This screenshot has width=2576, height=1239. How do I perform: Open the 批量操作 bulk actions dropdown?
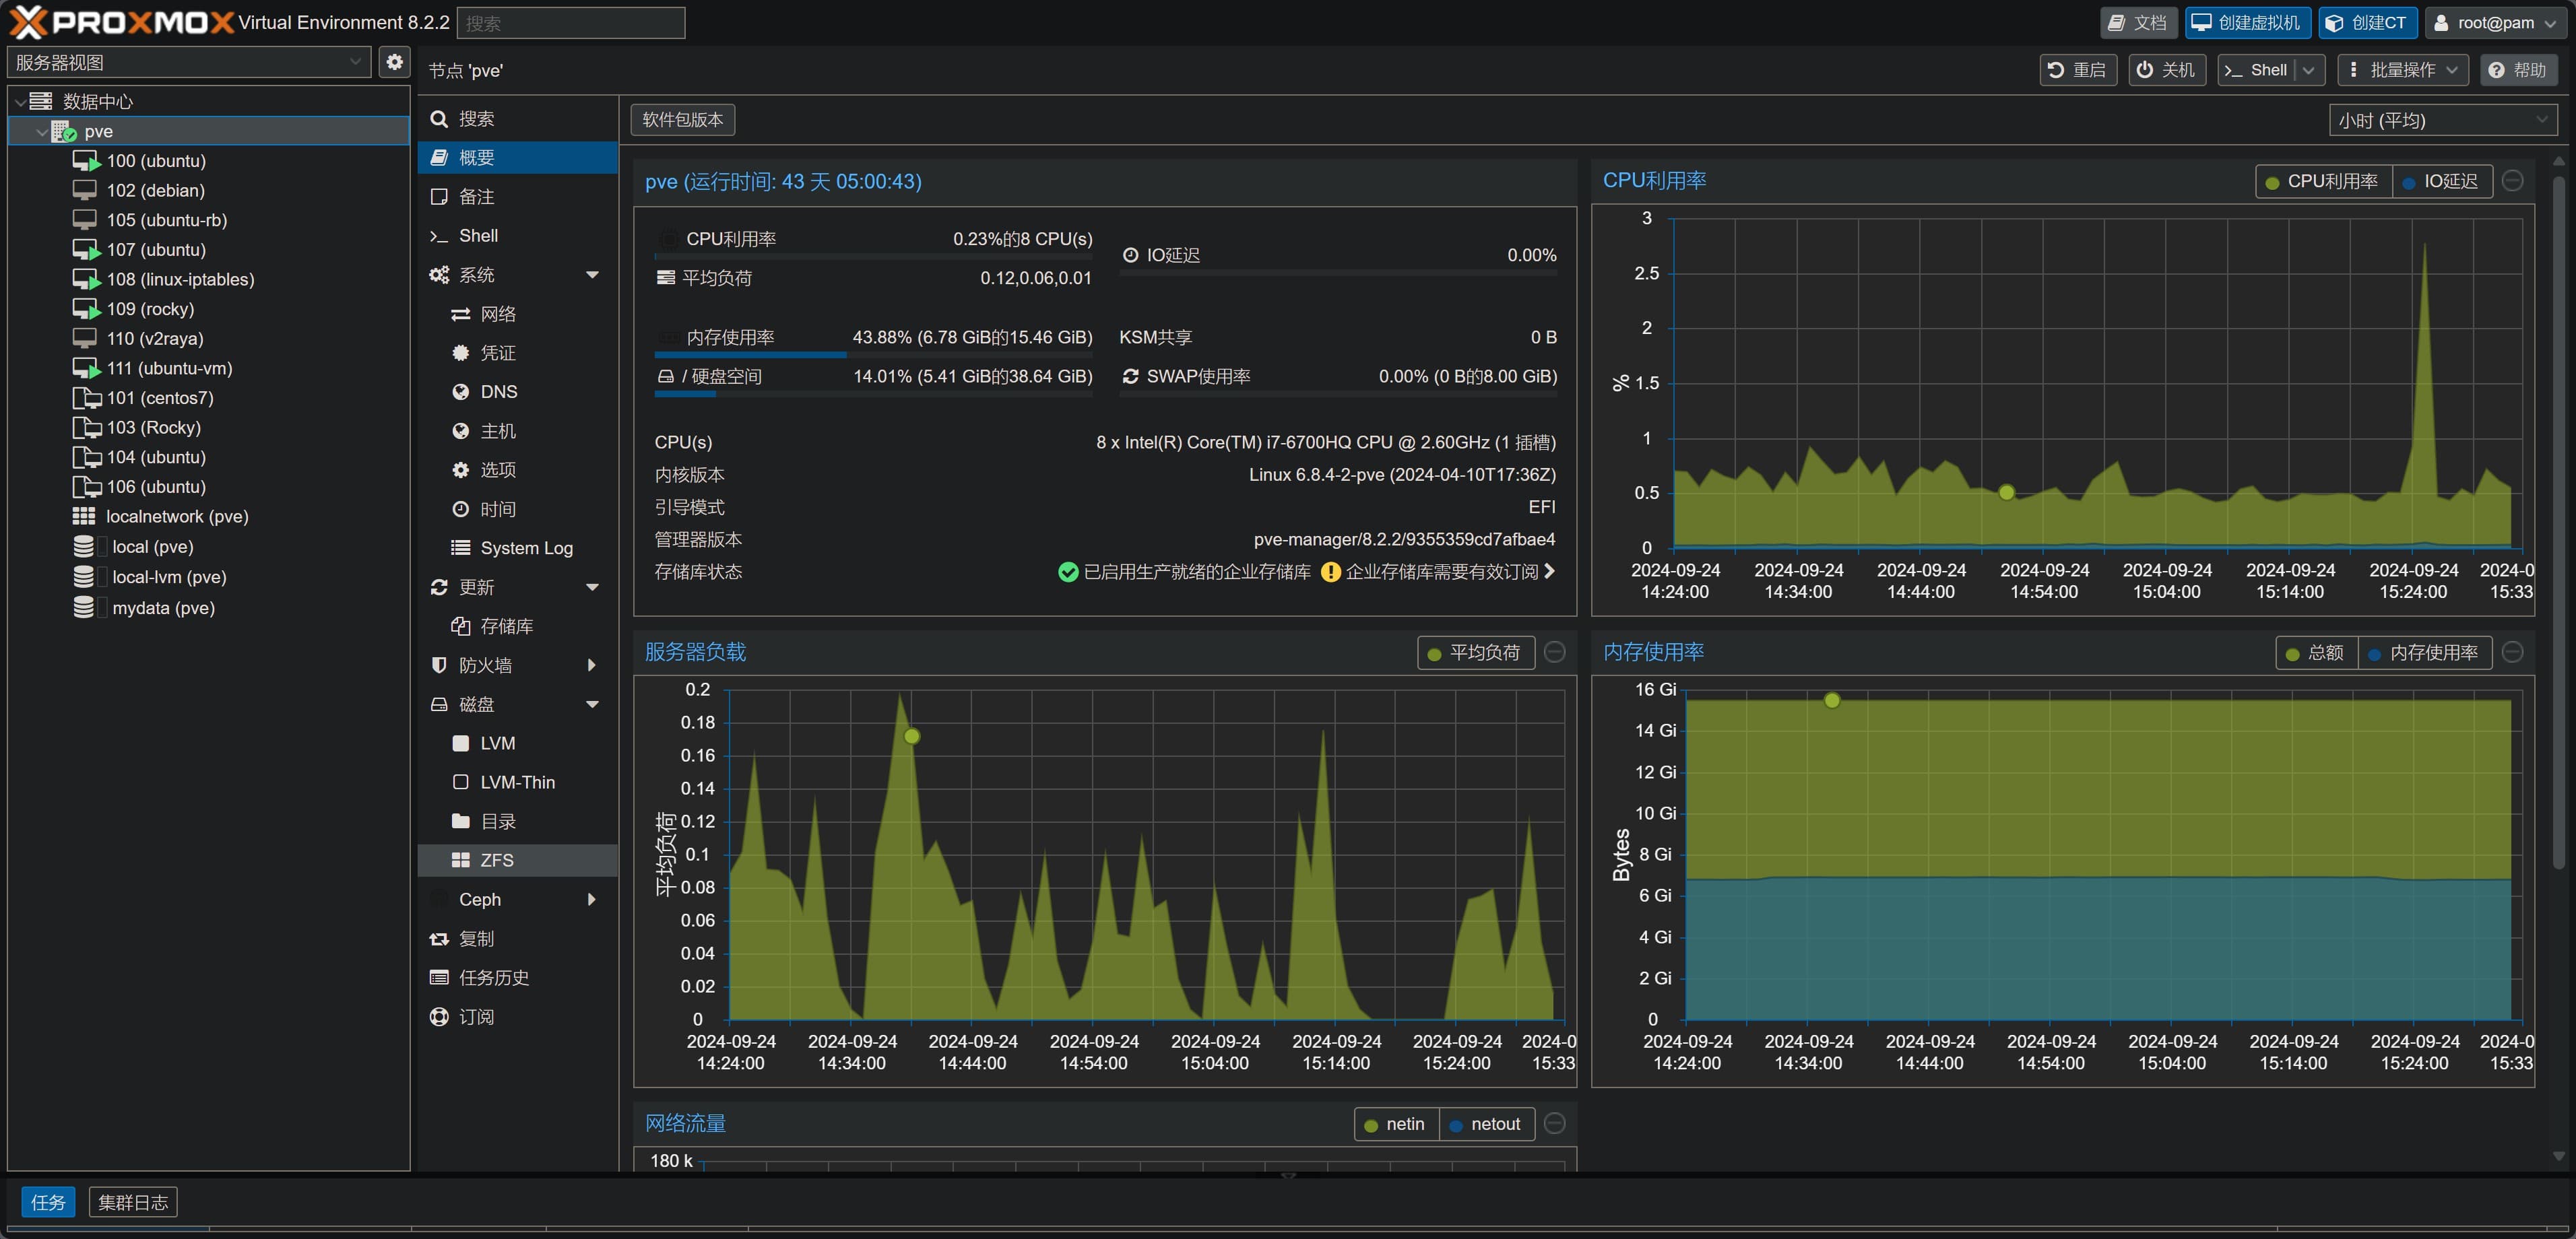pos(2402,70)
